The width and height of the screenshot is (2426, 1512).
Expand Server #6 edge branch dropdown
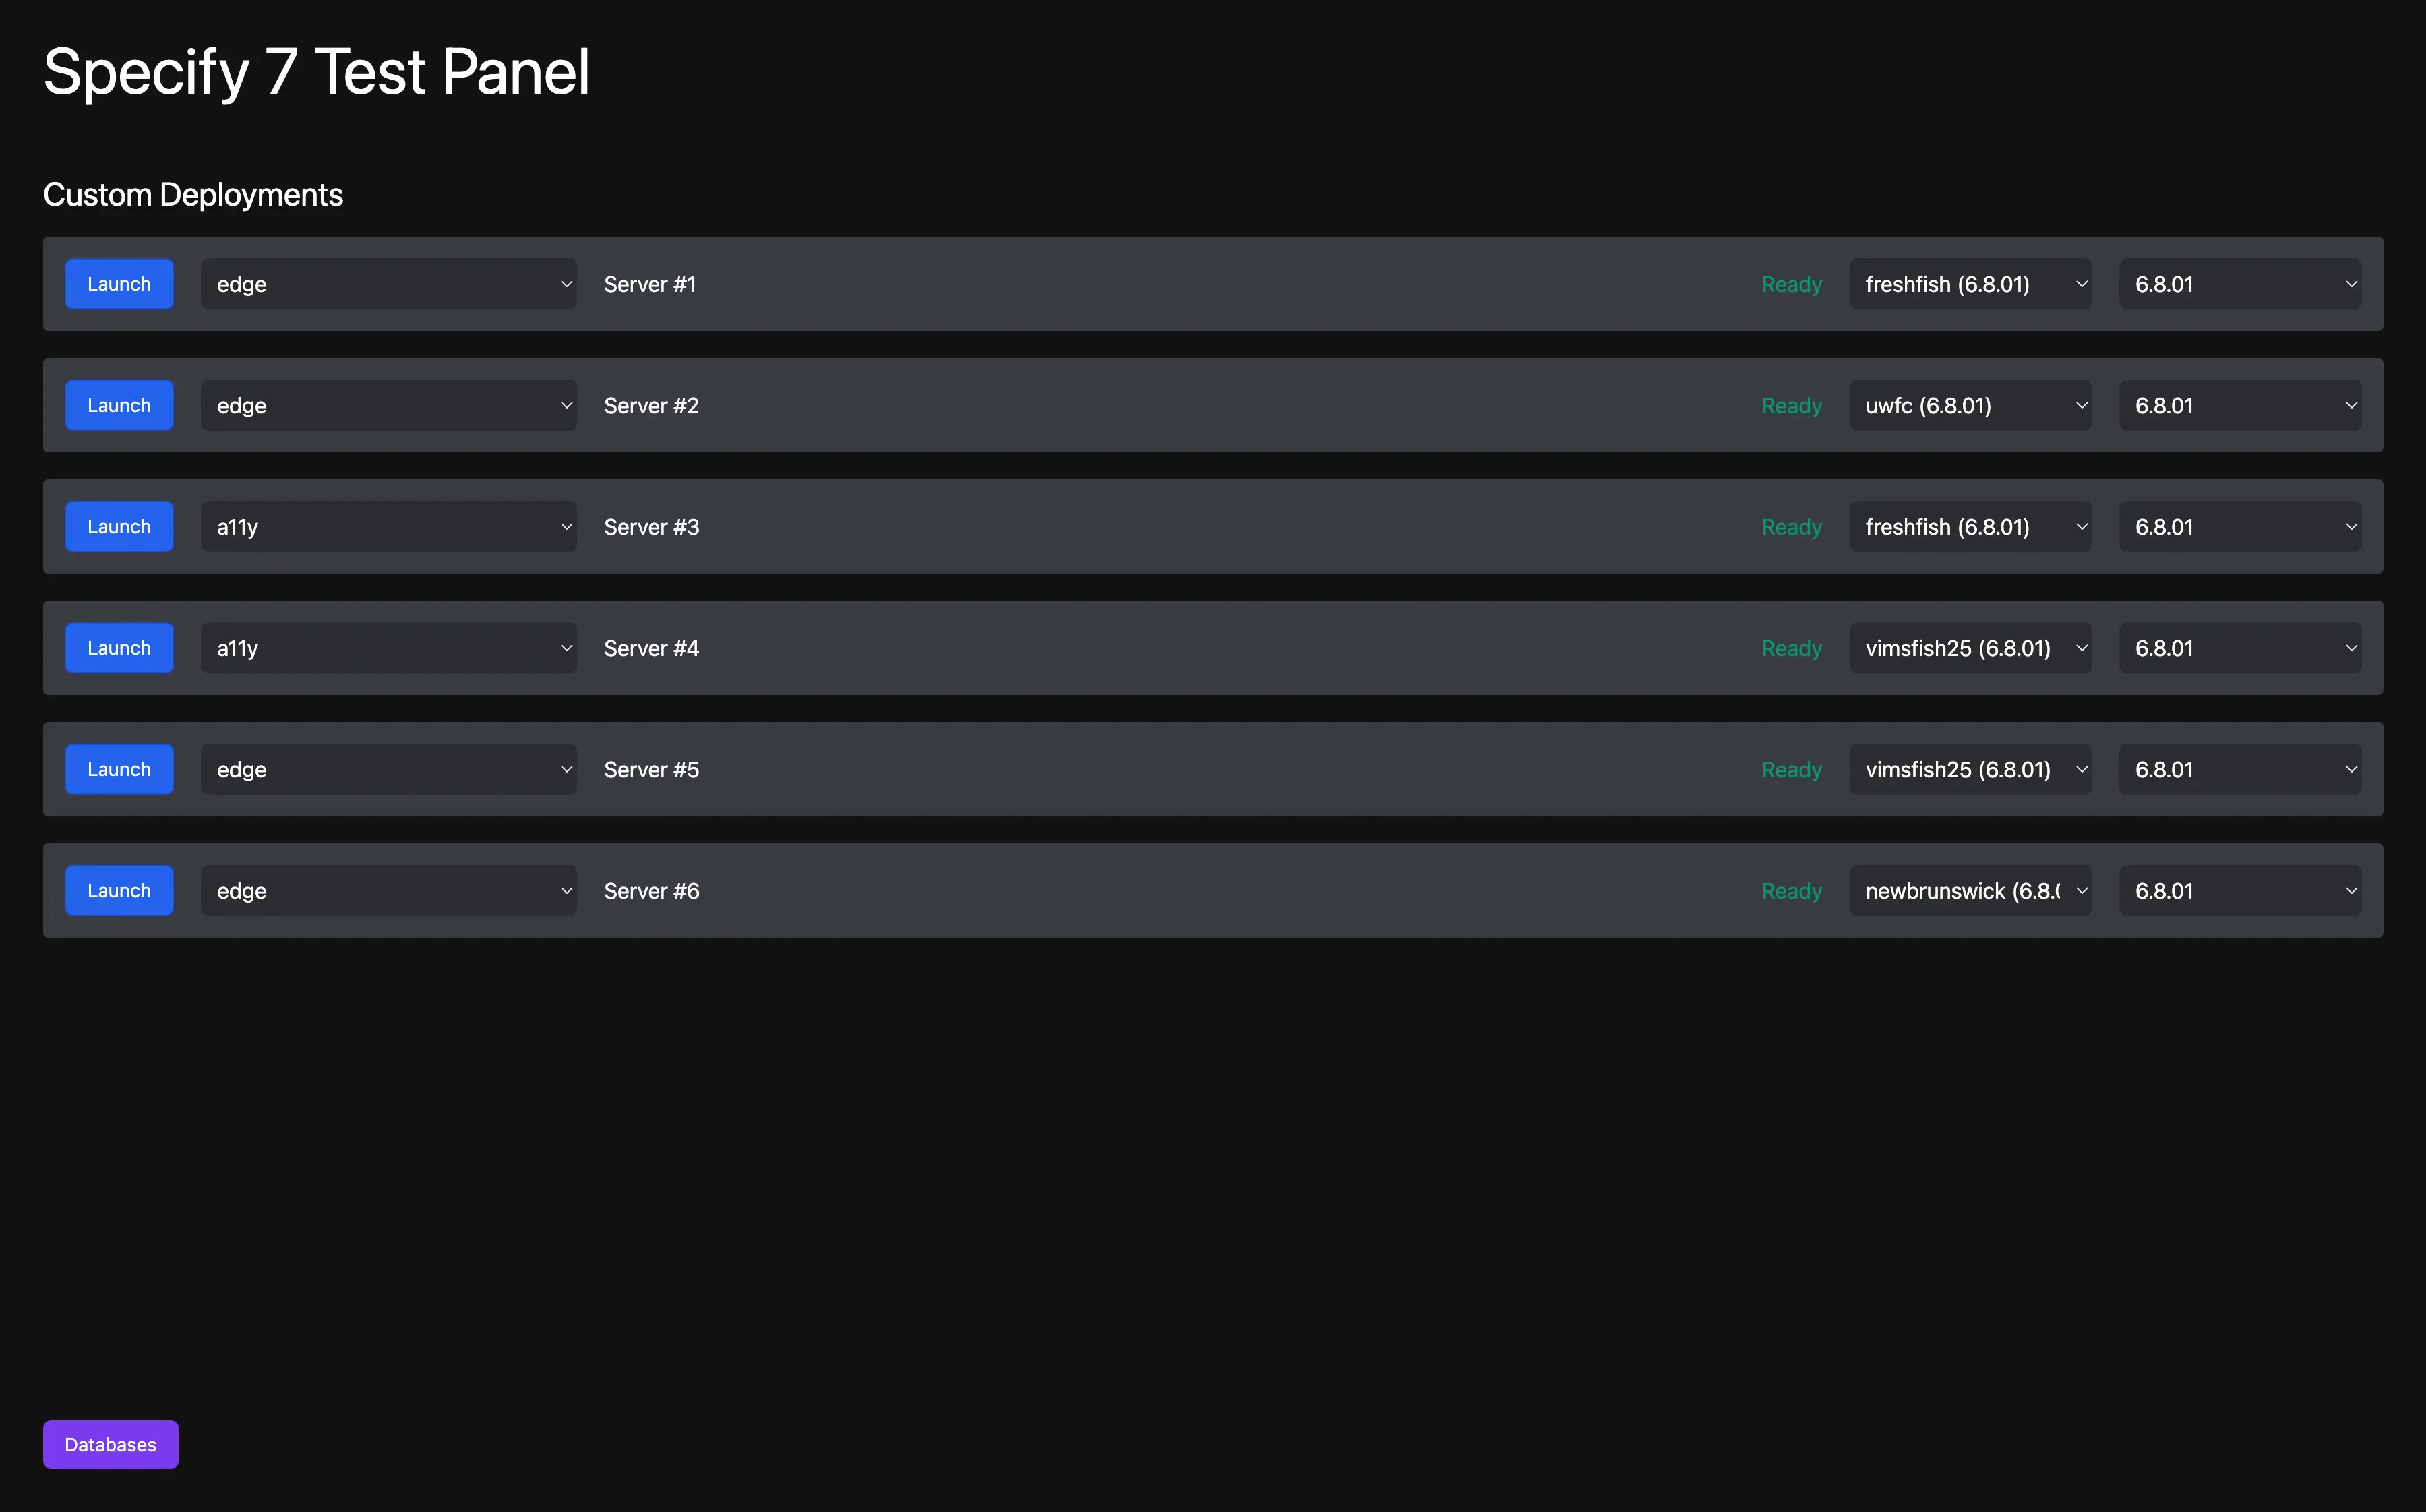pos(388,890)
